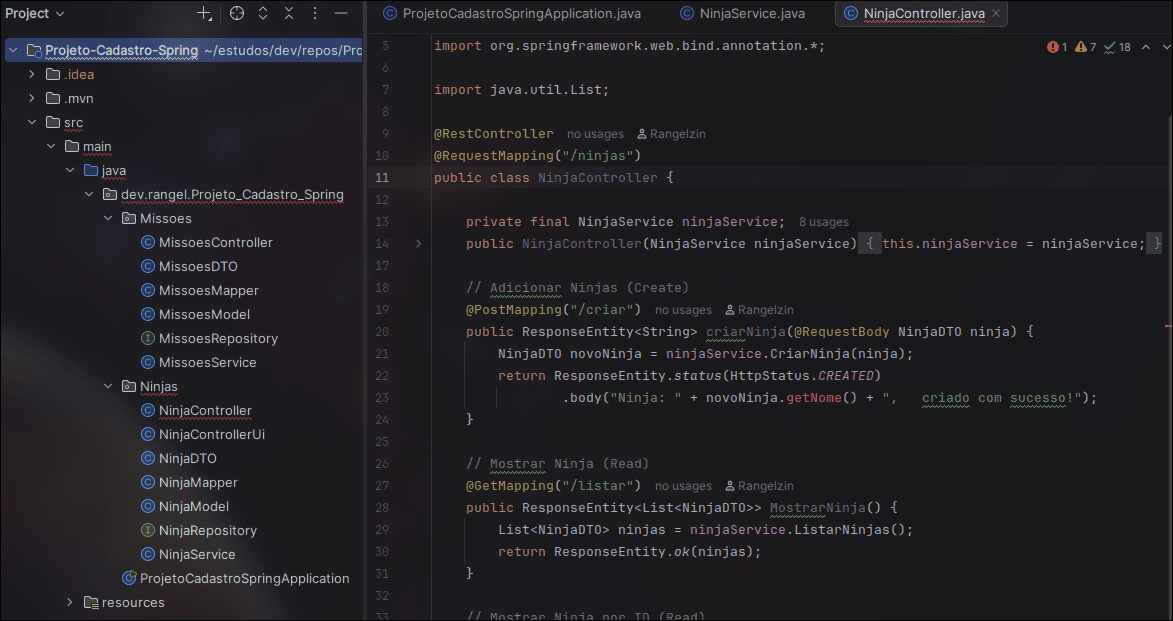Collapse the Projeto-Cadastro-Spring root node
Screen dimensions: 1173x621
tap(13, 51)
